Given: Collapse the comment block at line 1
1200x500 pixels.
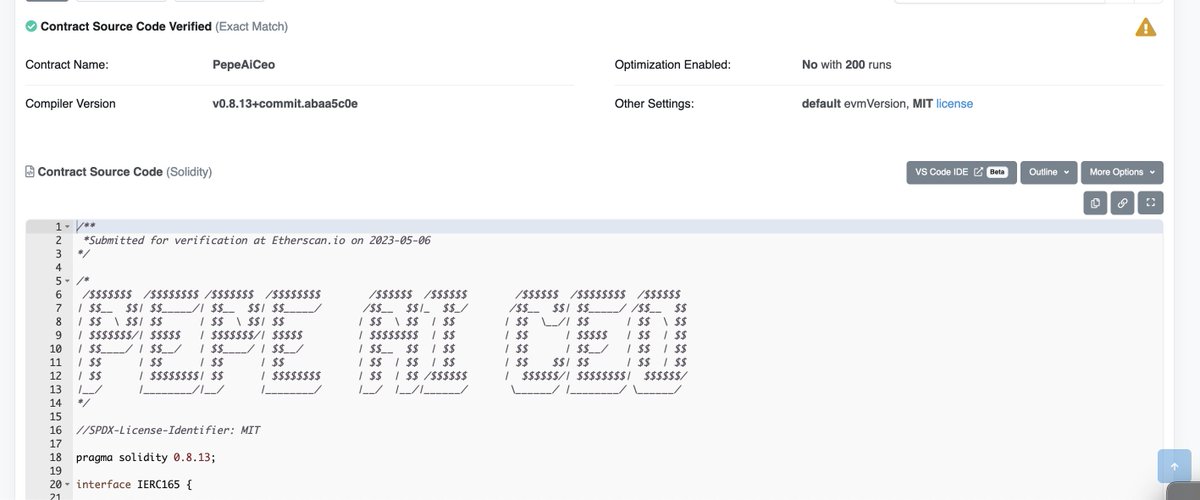Looking at the screenshot, I should [x=67, y=227].
